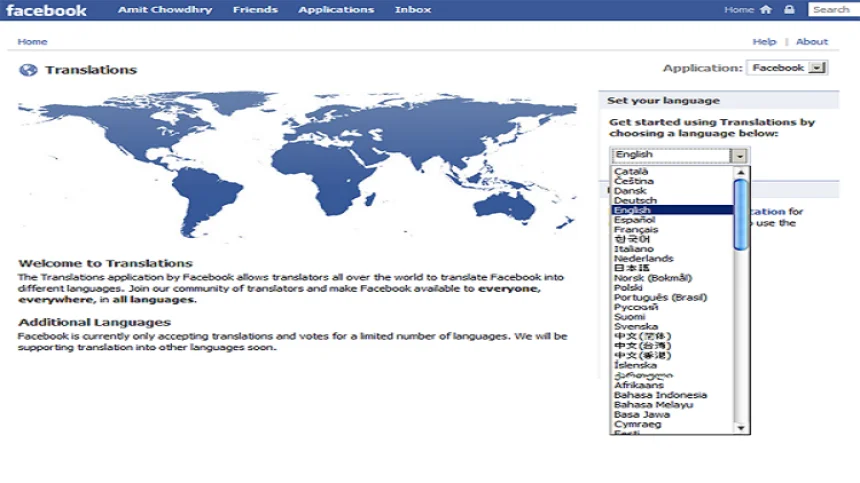Open the Applications menu
This screenshot has width=860, height=483.
pos(336,9)
